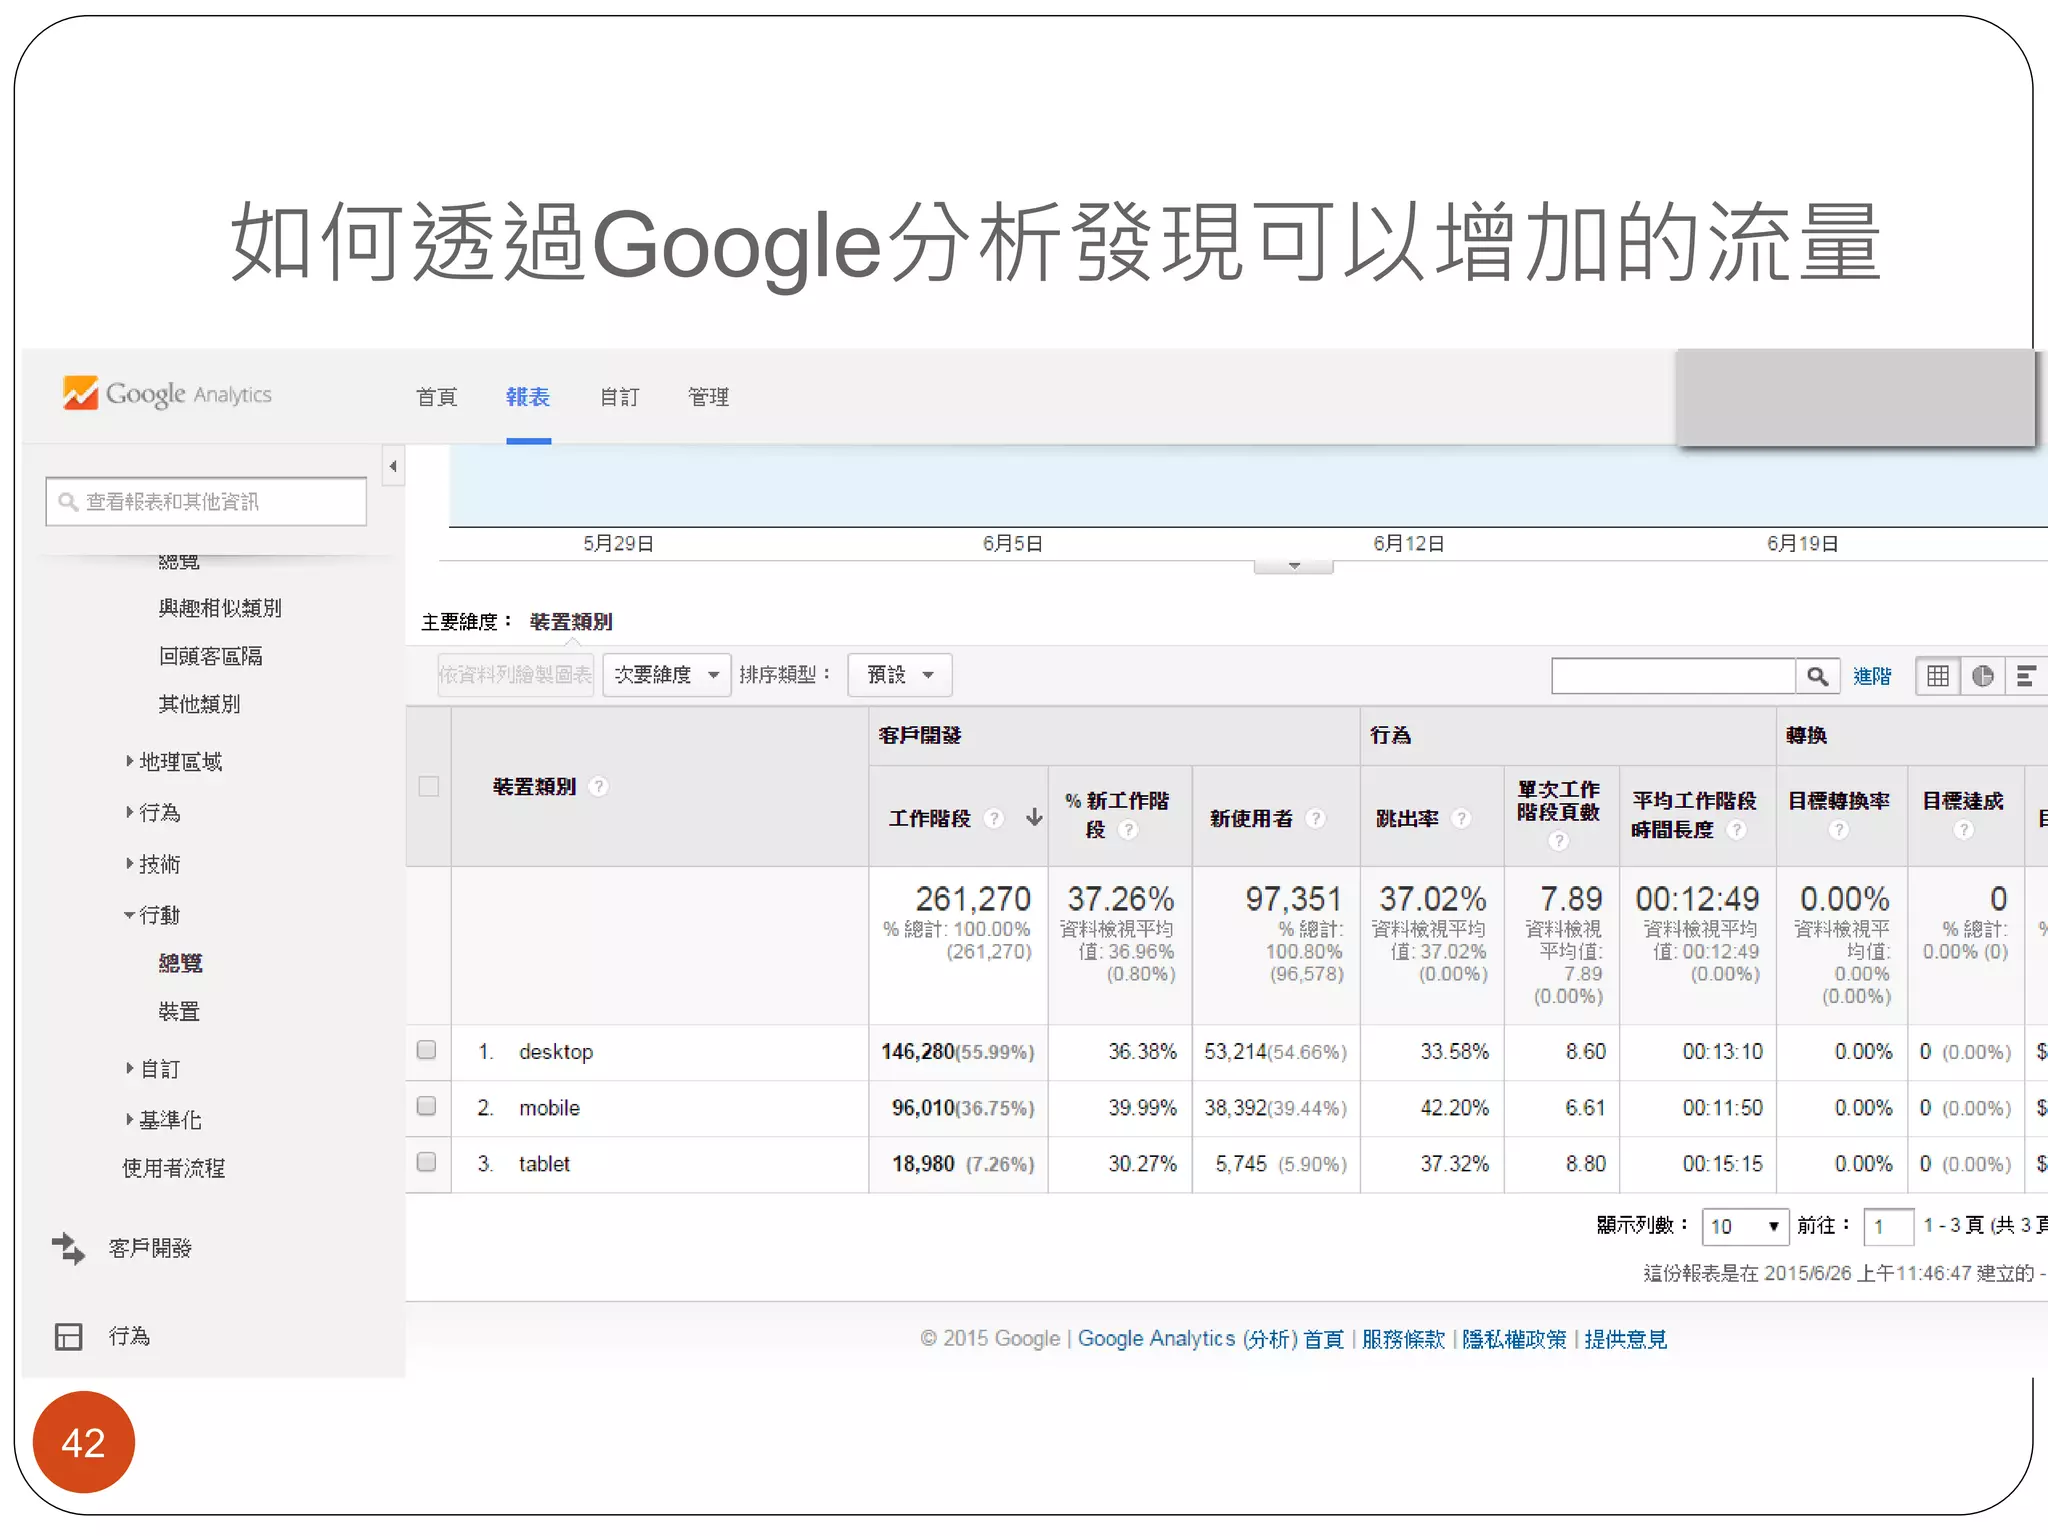Open the 次要維度 dropdown
2048x1536 pixels.
pos(666,675)
